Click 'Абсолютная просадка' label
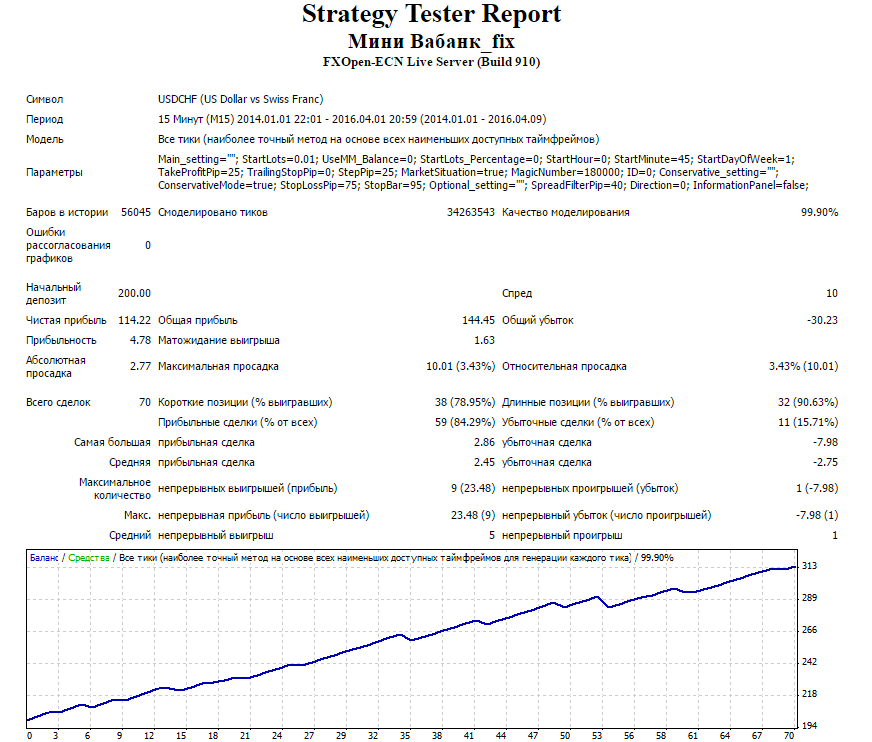 tap(56, 367)
